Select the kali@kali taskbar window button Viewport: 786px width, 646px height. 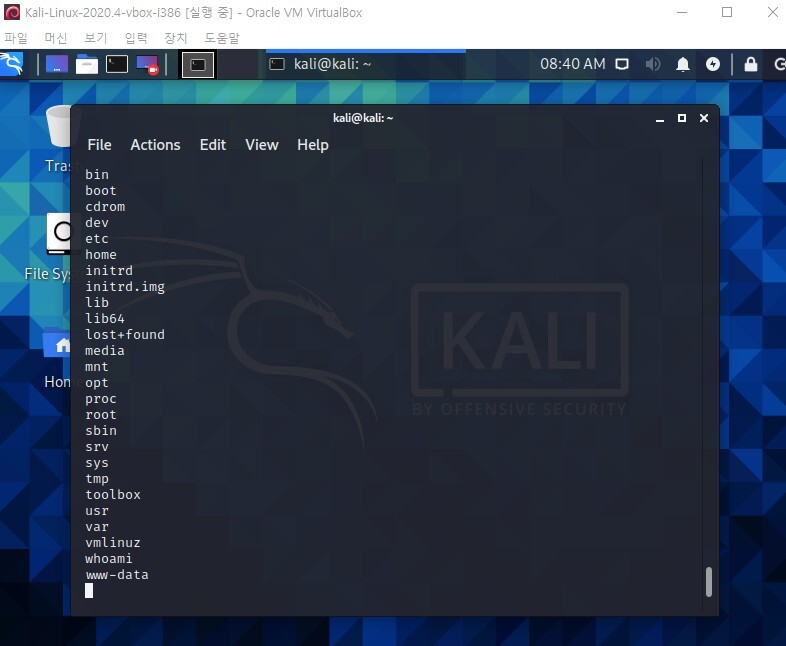point(366,64)
